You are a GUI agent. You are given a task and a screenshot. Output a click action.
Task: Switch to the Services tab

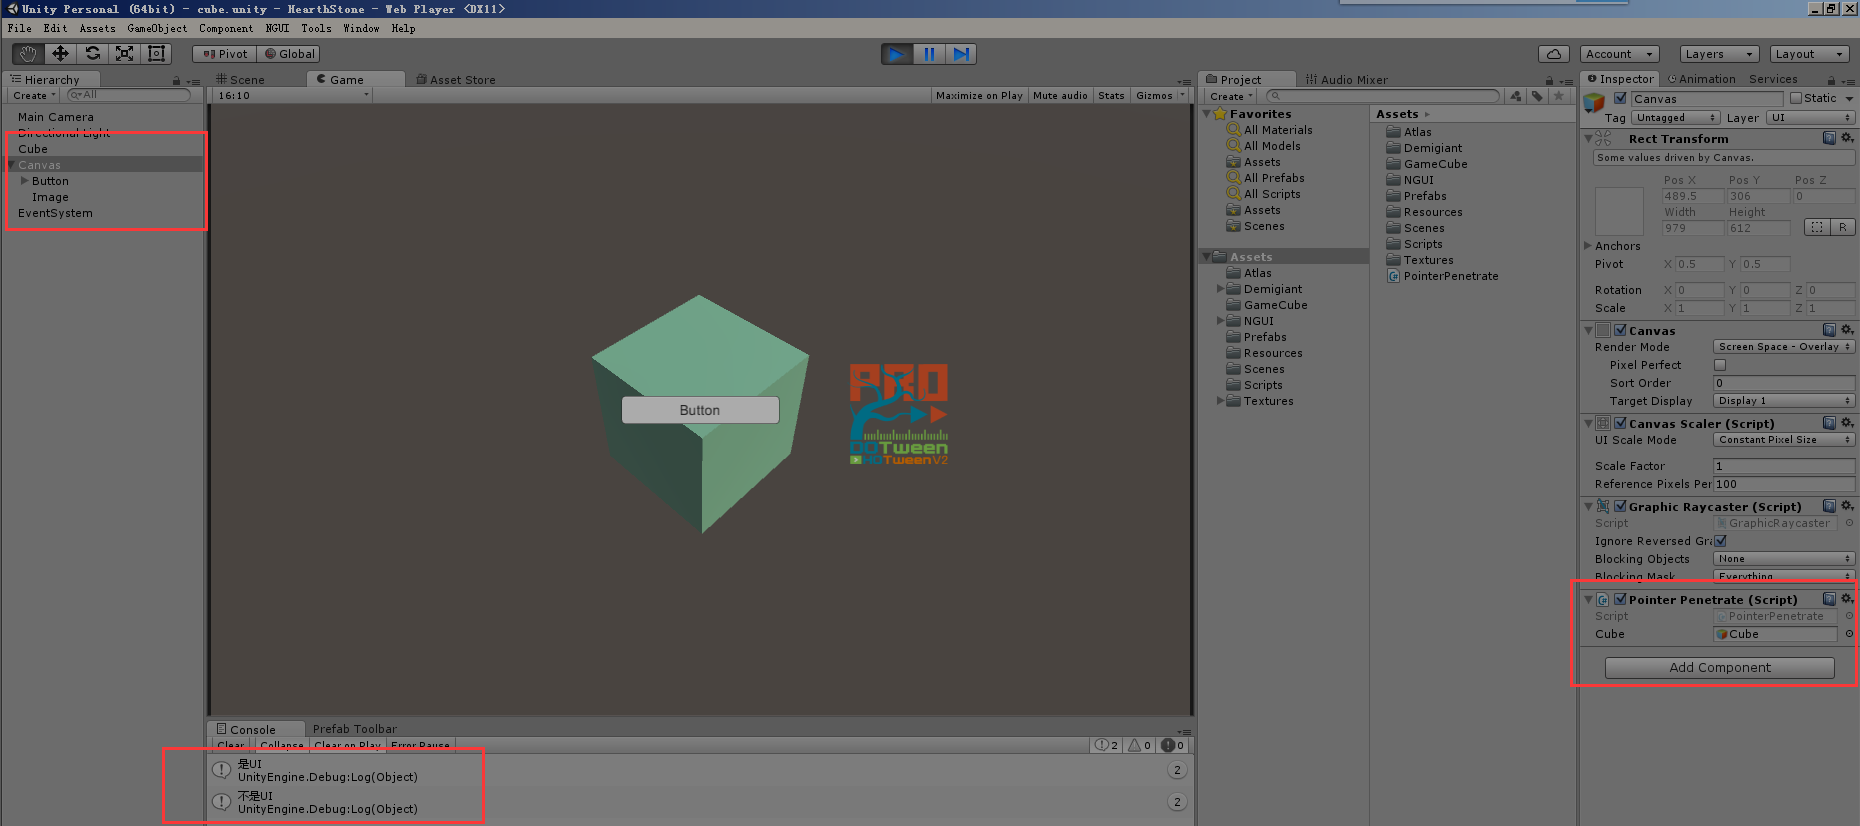(1773, 79)
